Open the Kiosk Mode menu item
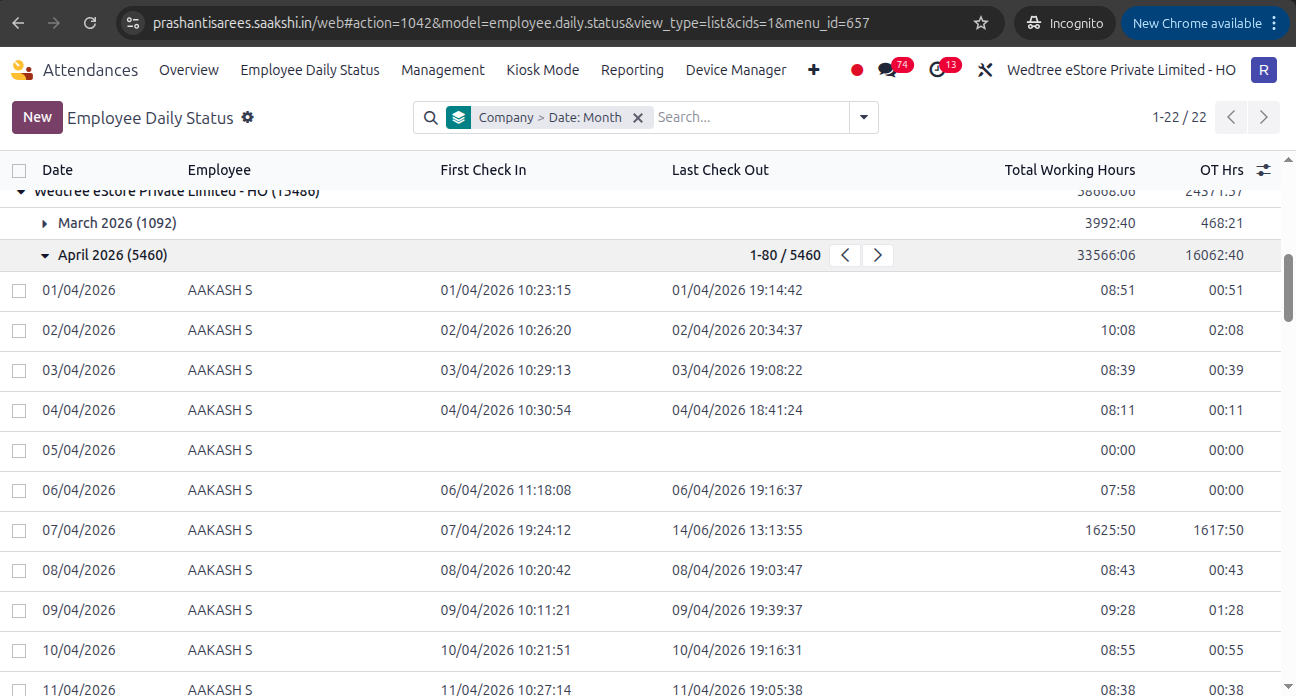 [x=543, y=70]
